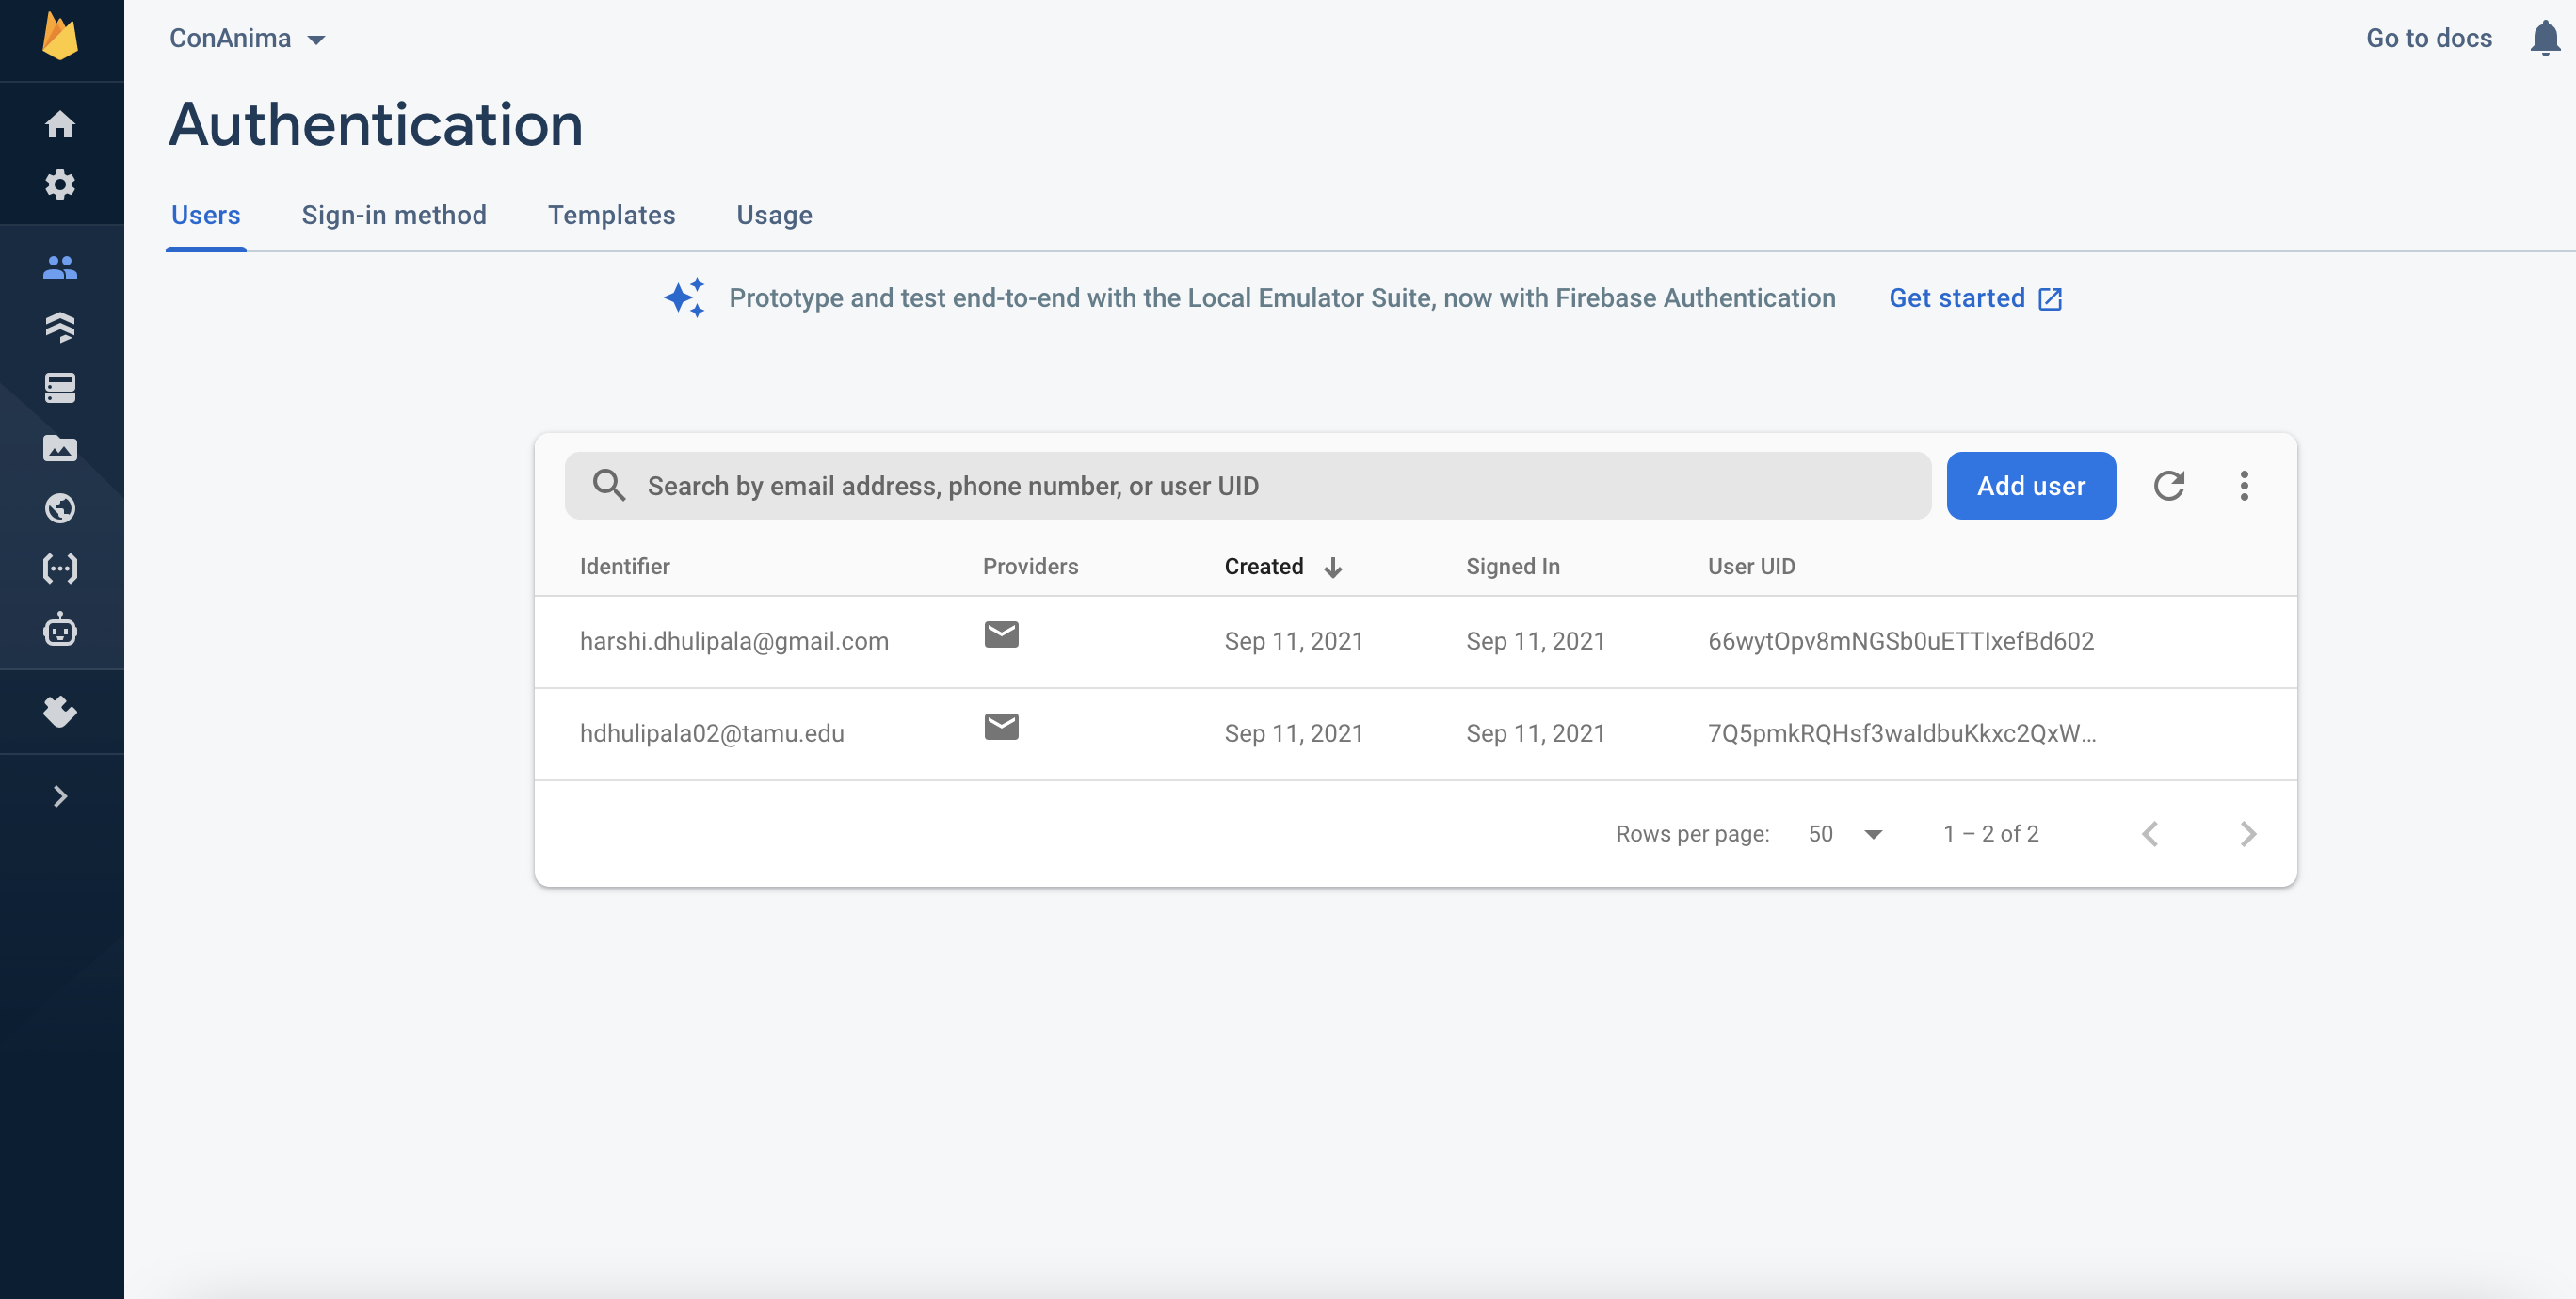
Task: Open Functions sidebar icon
Action: 60,569
